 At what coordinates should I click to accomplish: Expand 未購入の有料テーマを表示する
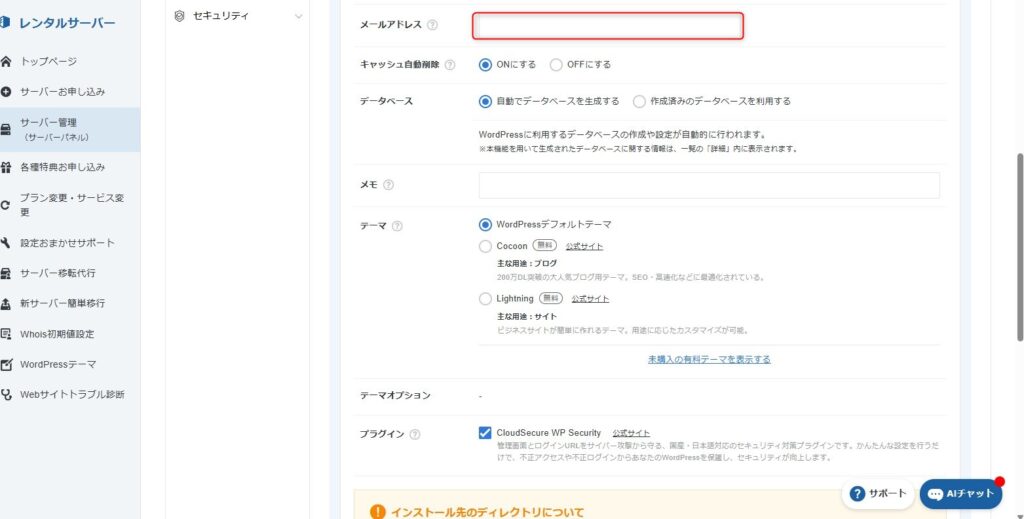pyautogui.click(x=708, y=359)
